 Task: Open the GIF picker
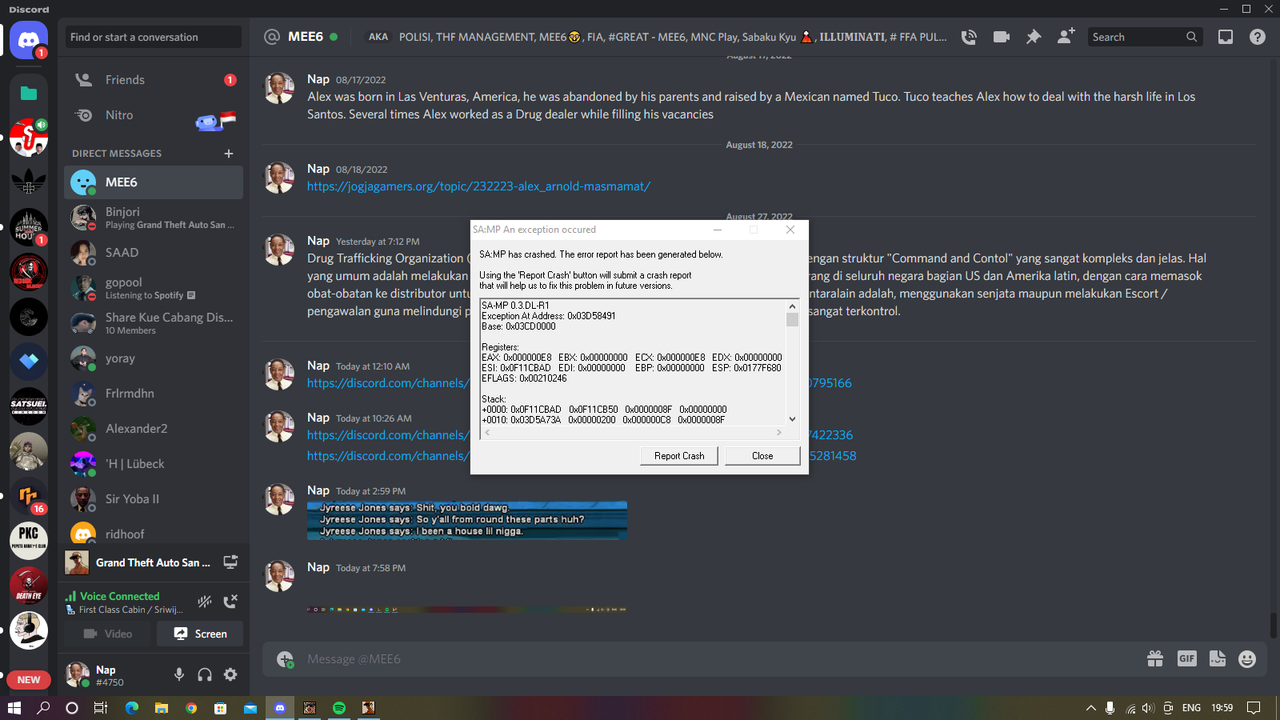(x=1186, y=659)
